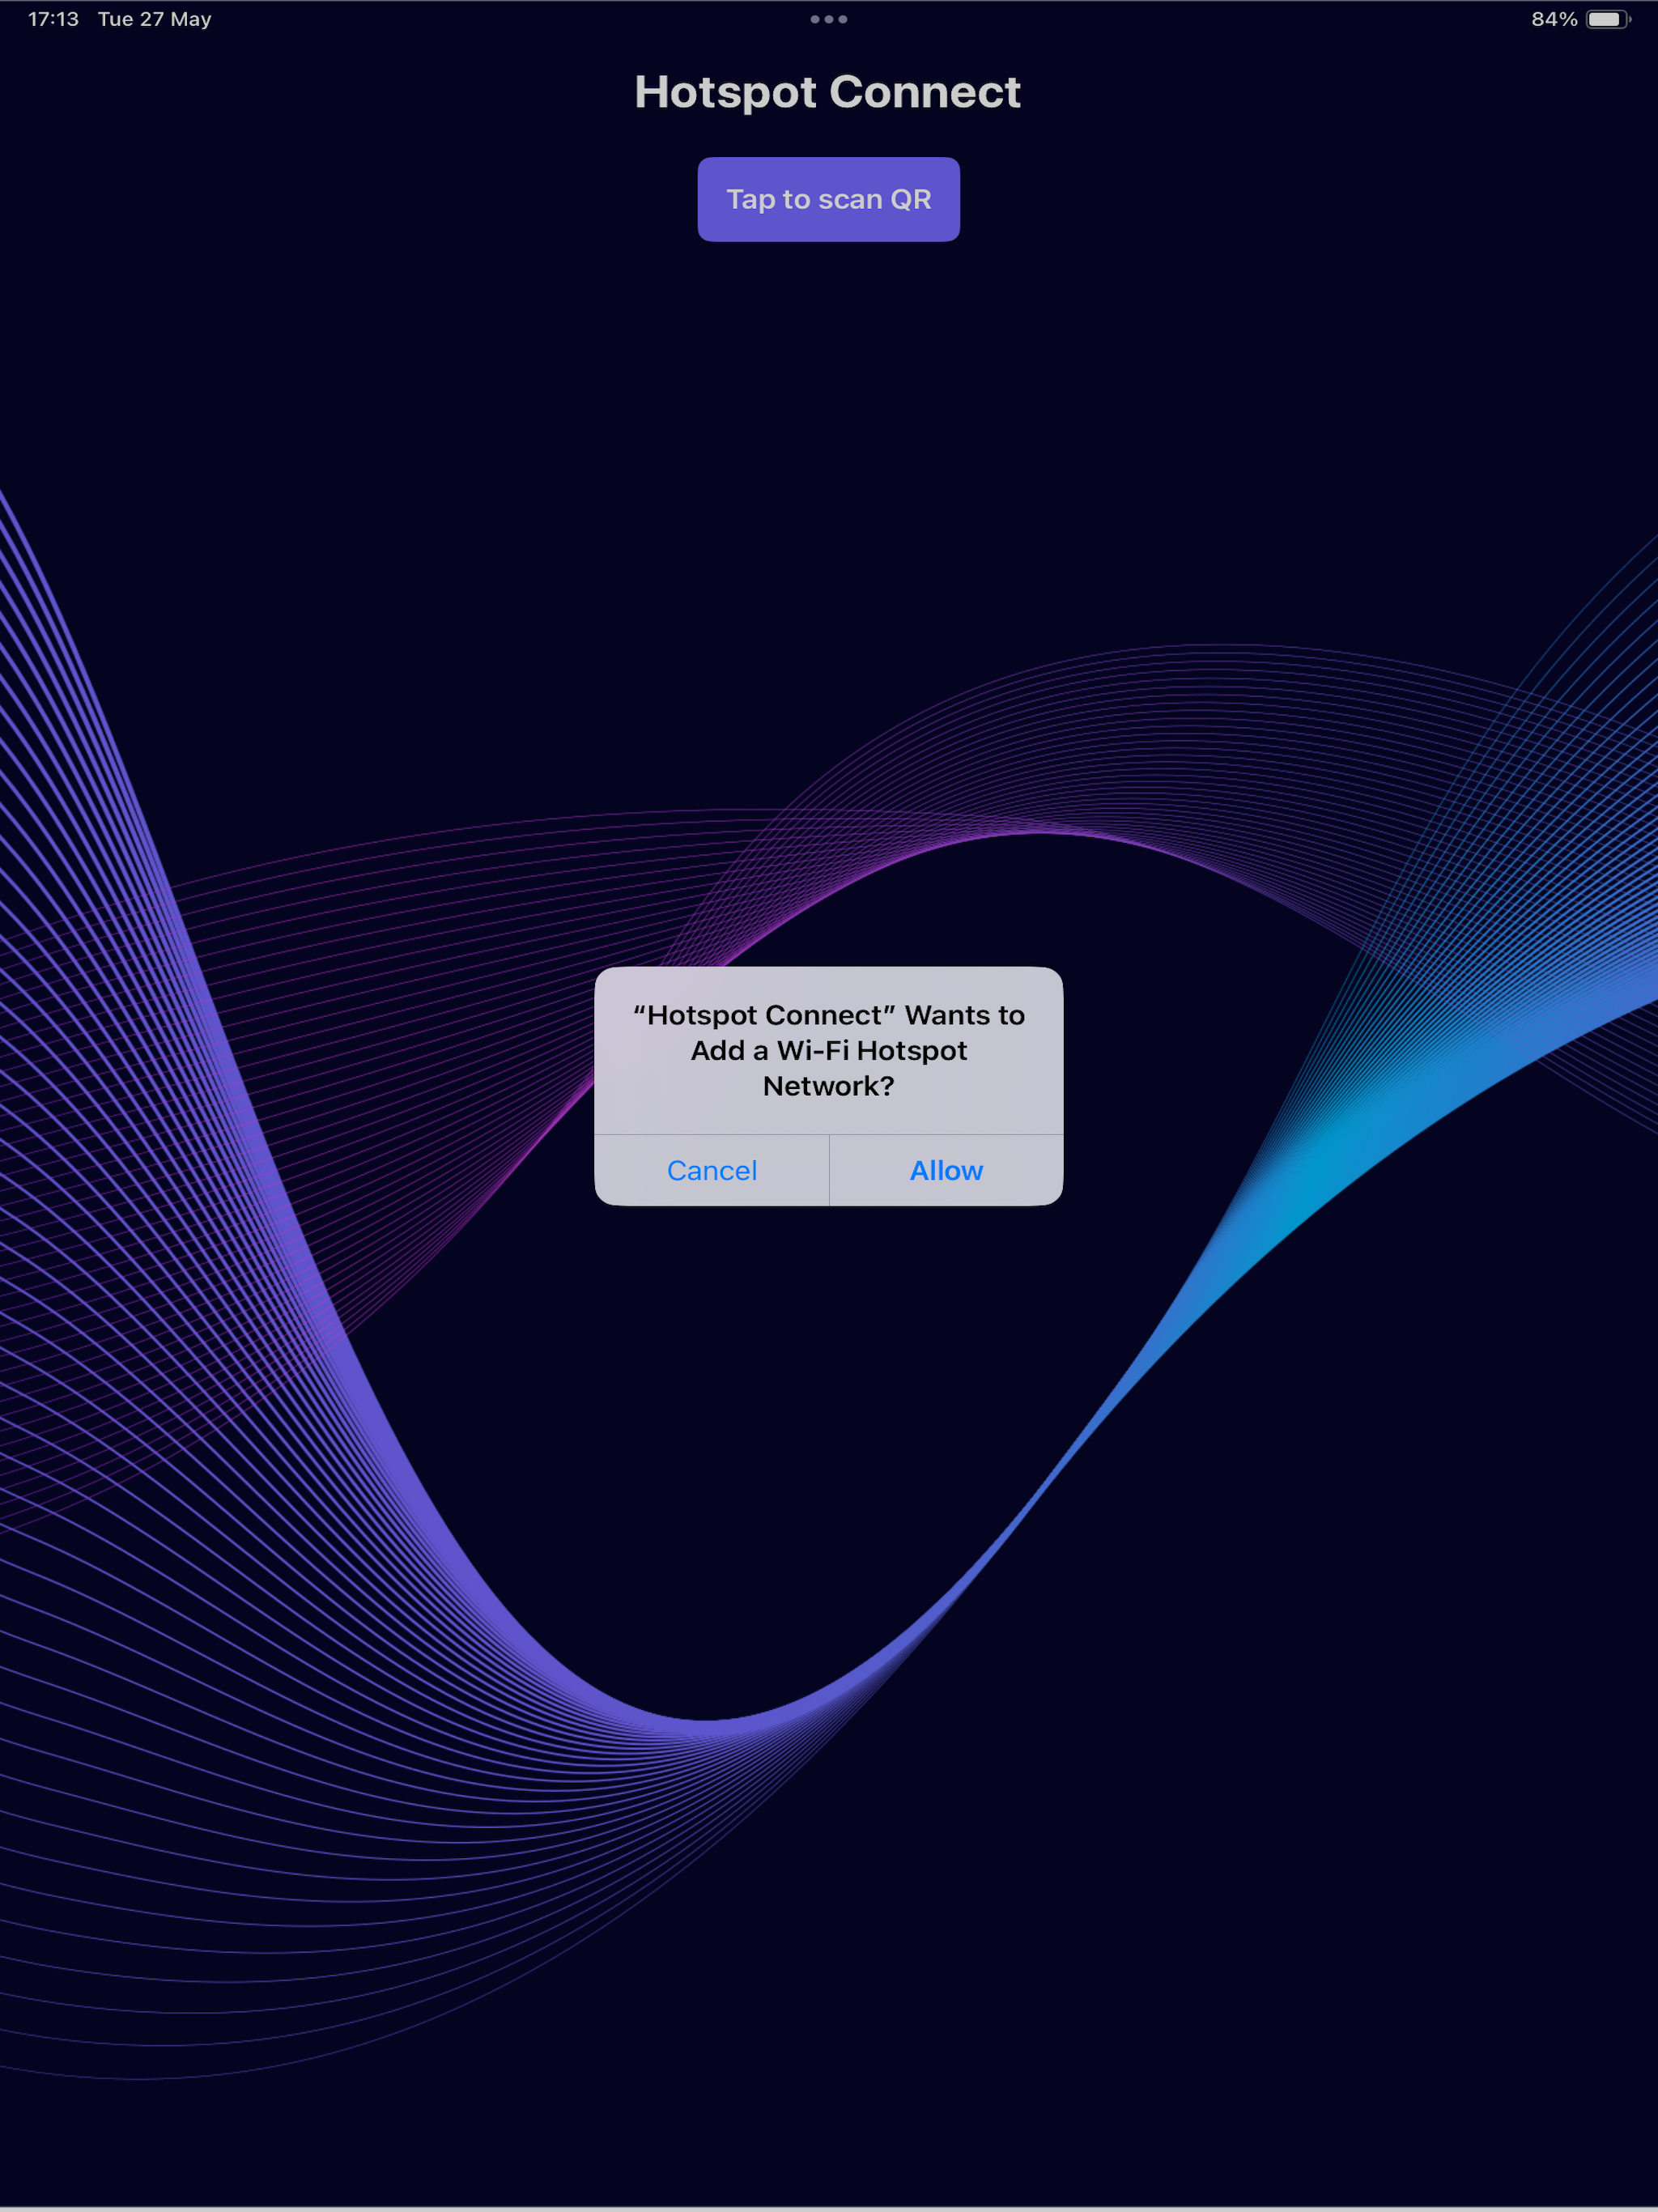Tap the 'Network?' word in alert
Screen dimensions: 1658x2212
point(828,1086)
